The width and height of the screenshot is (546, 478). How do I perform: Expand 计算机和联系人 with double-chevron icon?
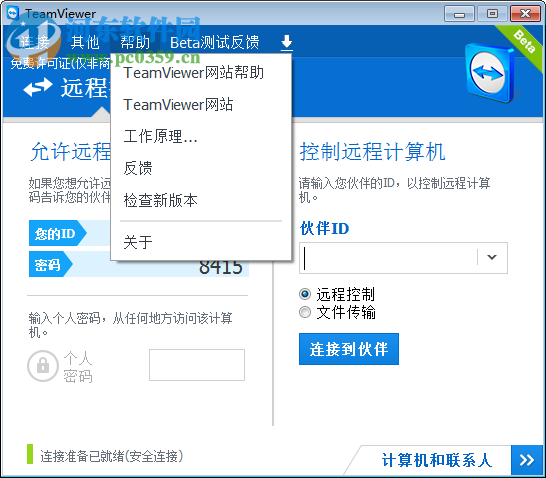click(x=527, y=460)
